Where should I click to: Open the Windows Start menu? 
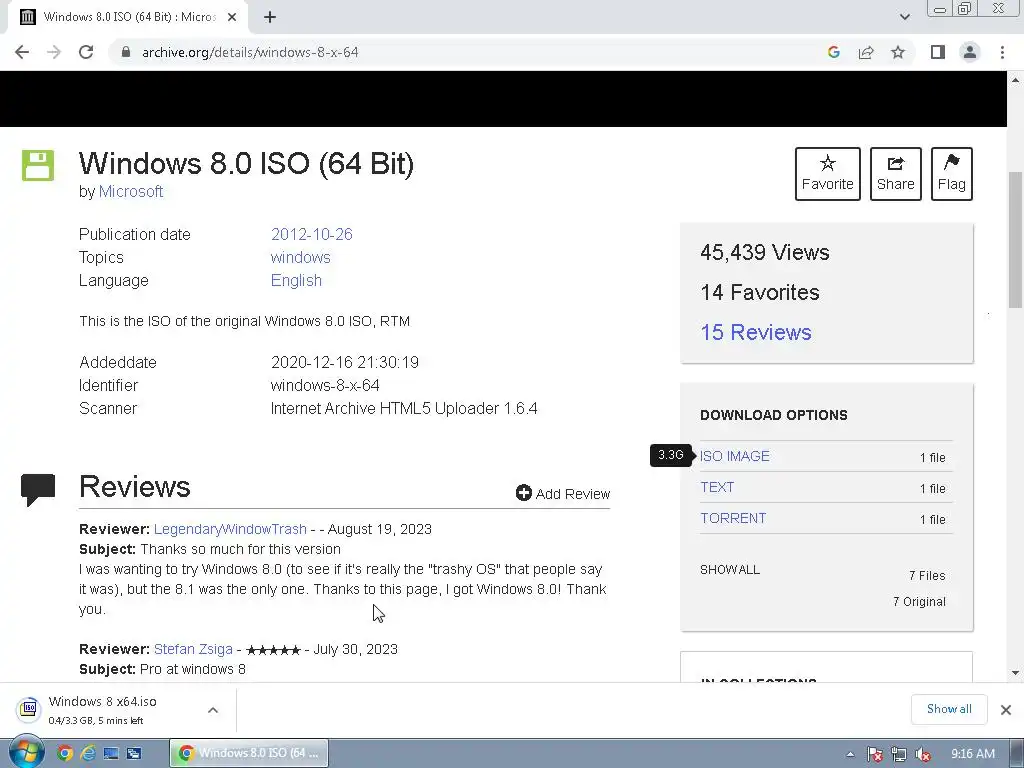pyautogui.click(x=26, y=752)
